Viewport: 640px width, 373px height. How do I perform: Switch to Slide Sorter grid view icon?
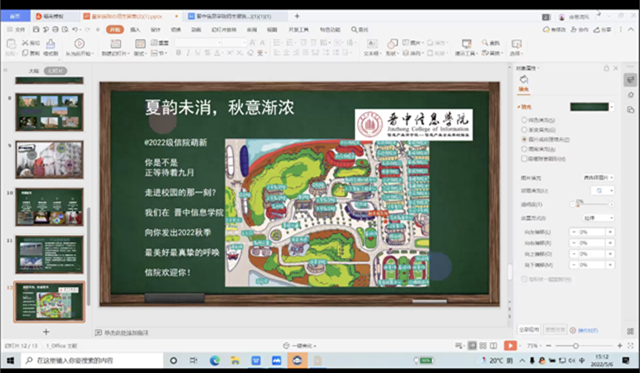483,346
